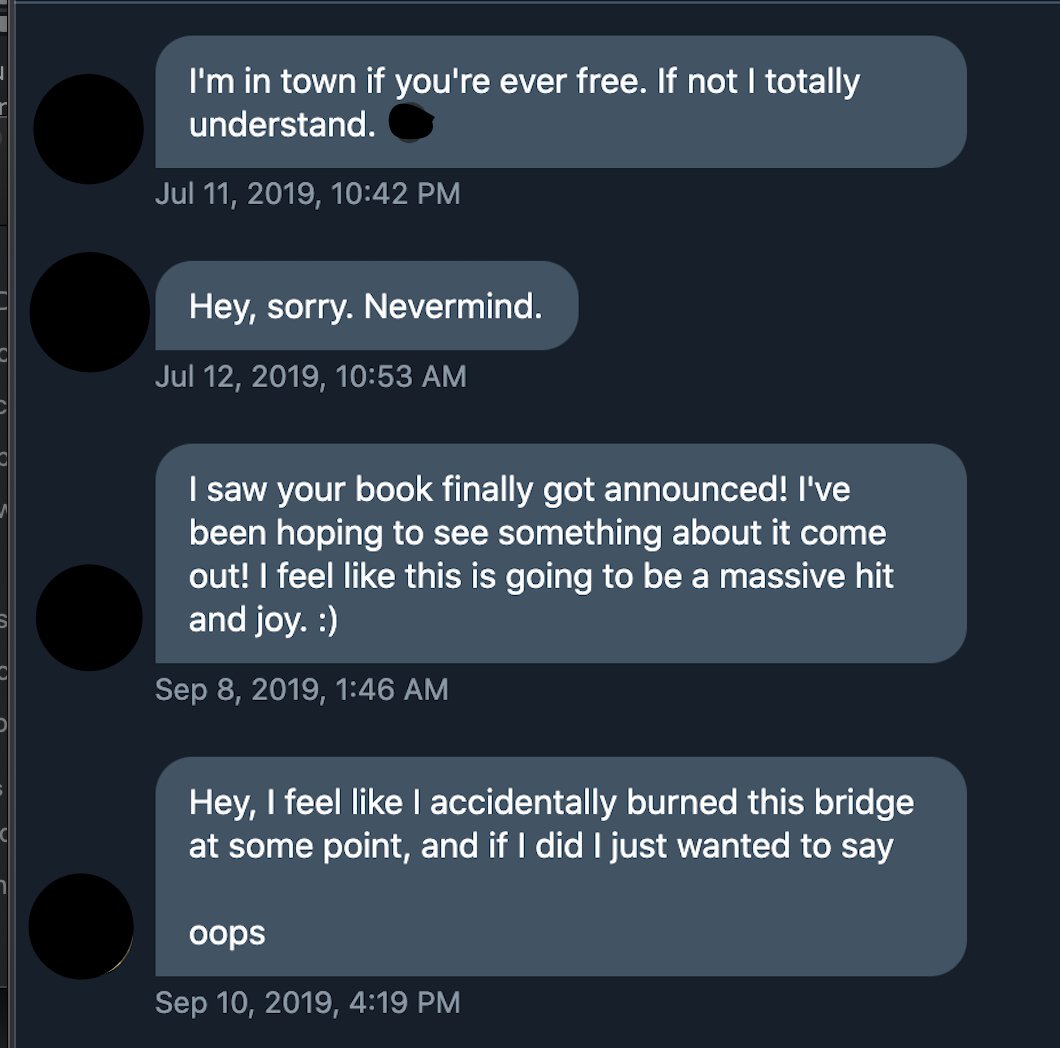Click the word "oops" in last message

point(227,933)
